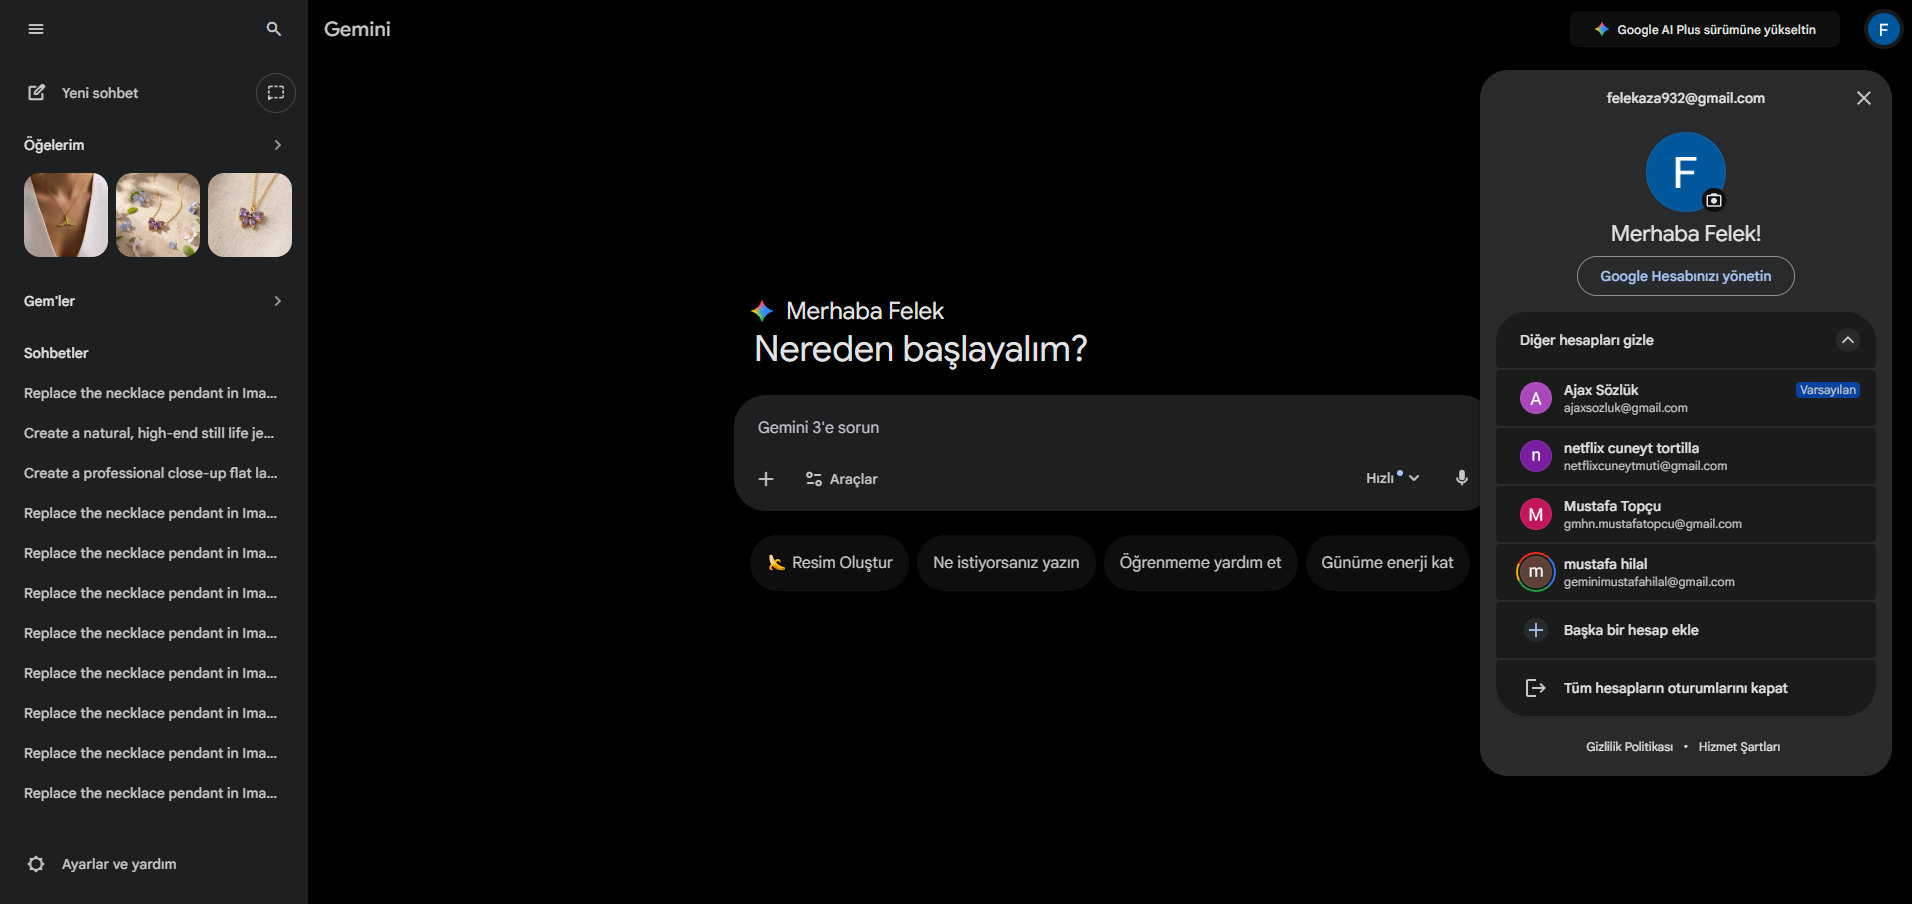
Task: Click 'Tüm hesapların oturumlarını kapat' sign-out
Action: click(x=1686, y=688)
